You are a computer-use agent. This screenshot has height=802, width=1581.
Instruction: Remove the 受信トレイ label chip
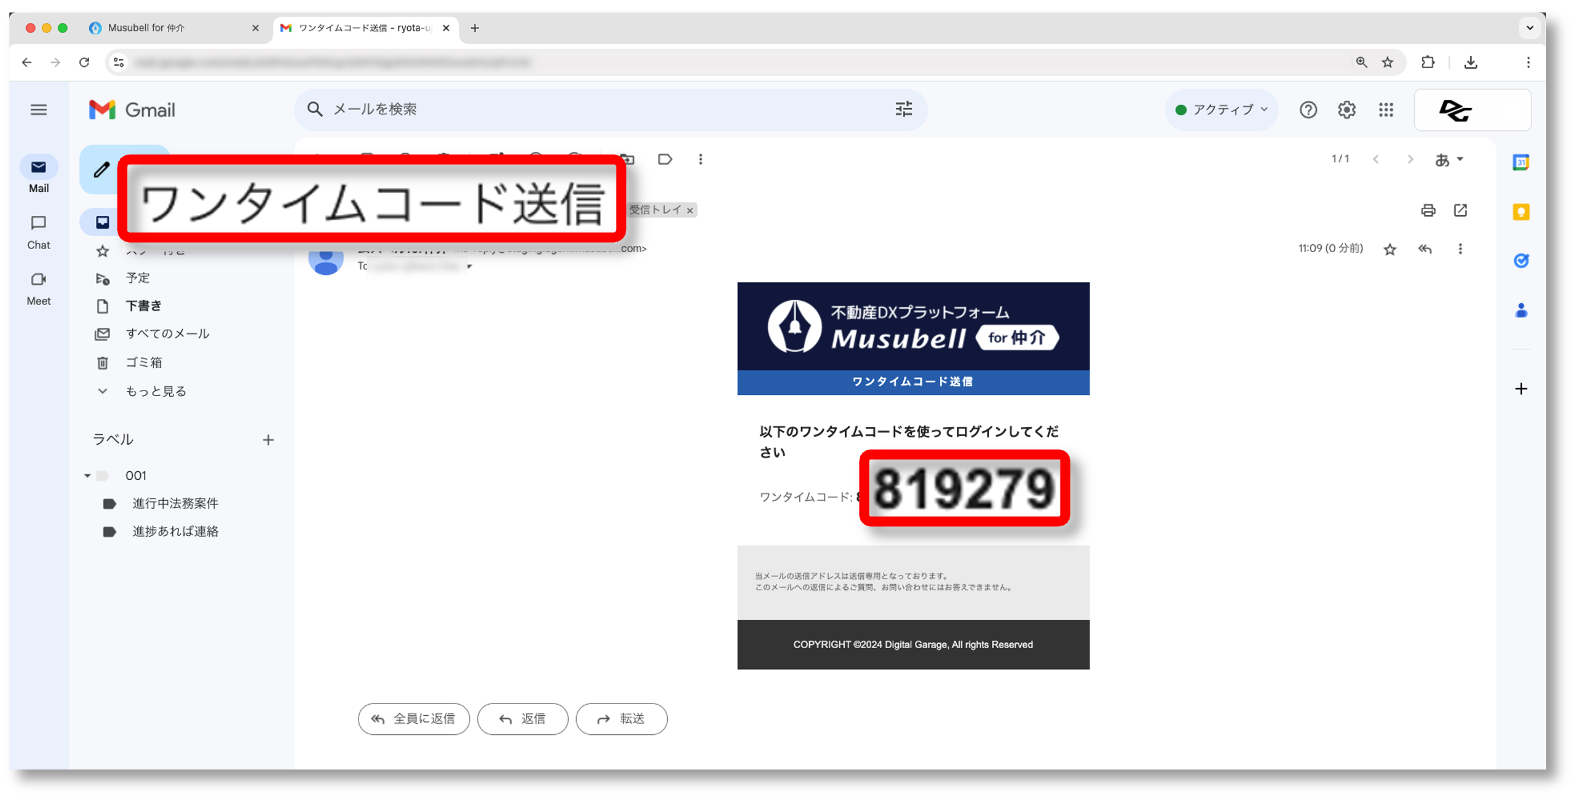point(690,211)
